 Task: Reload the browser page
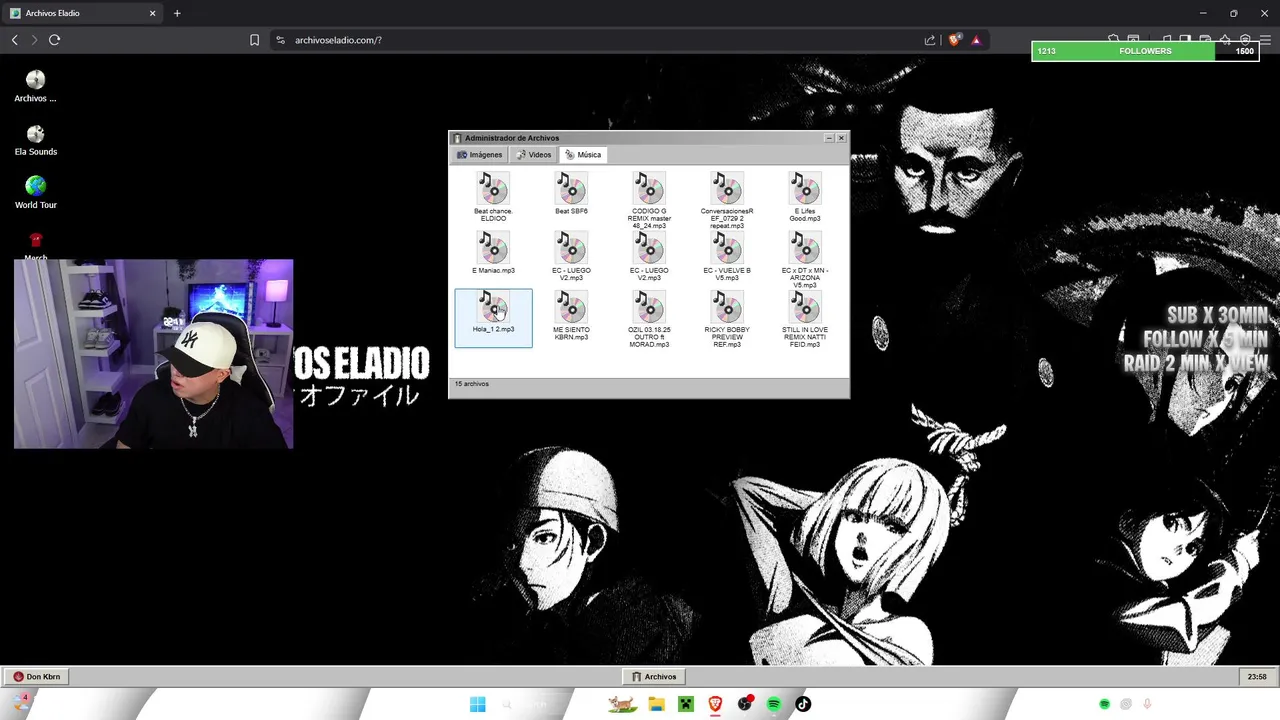click(54, 40)
